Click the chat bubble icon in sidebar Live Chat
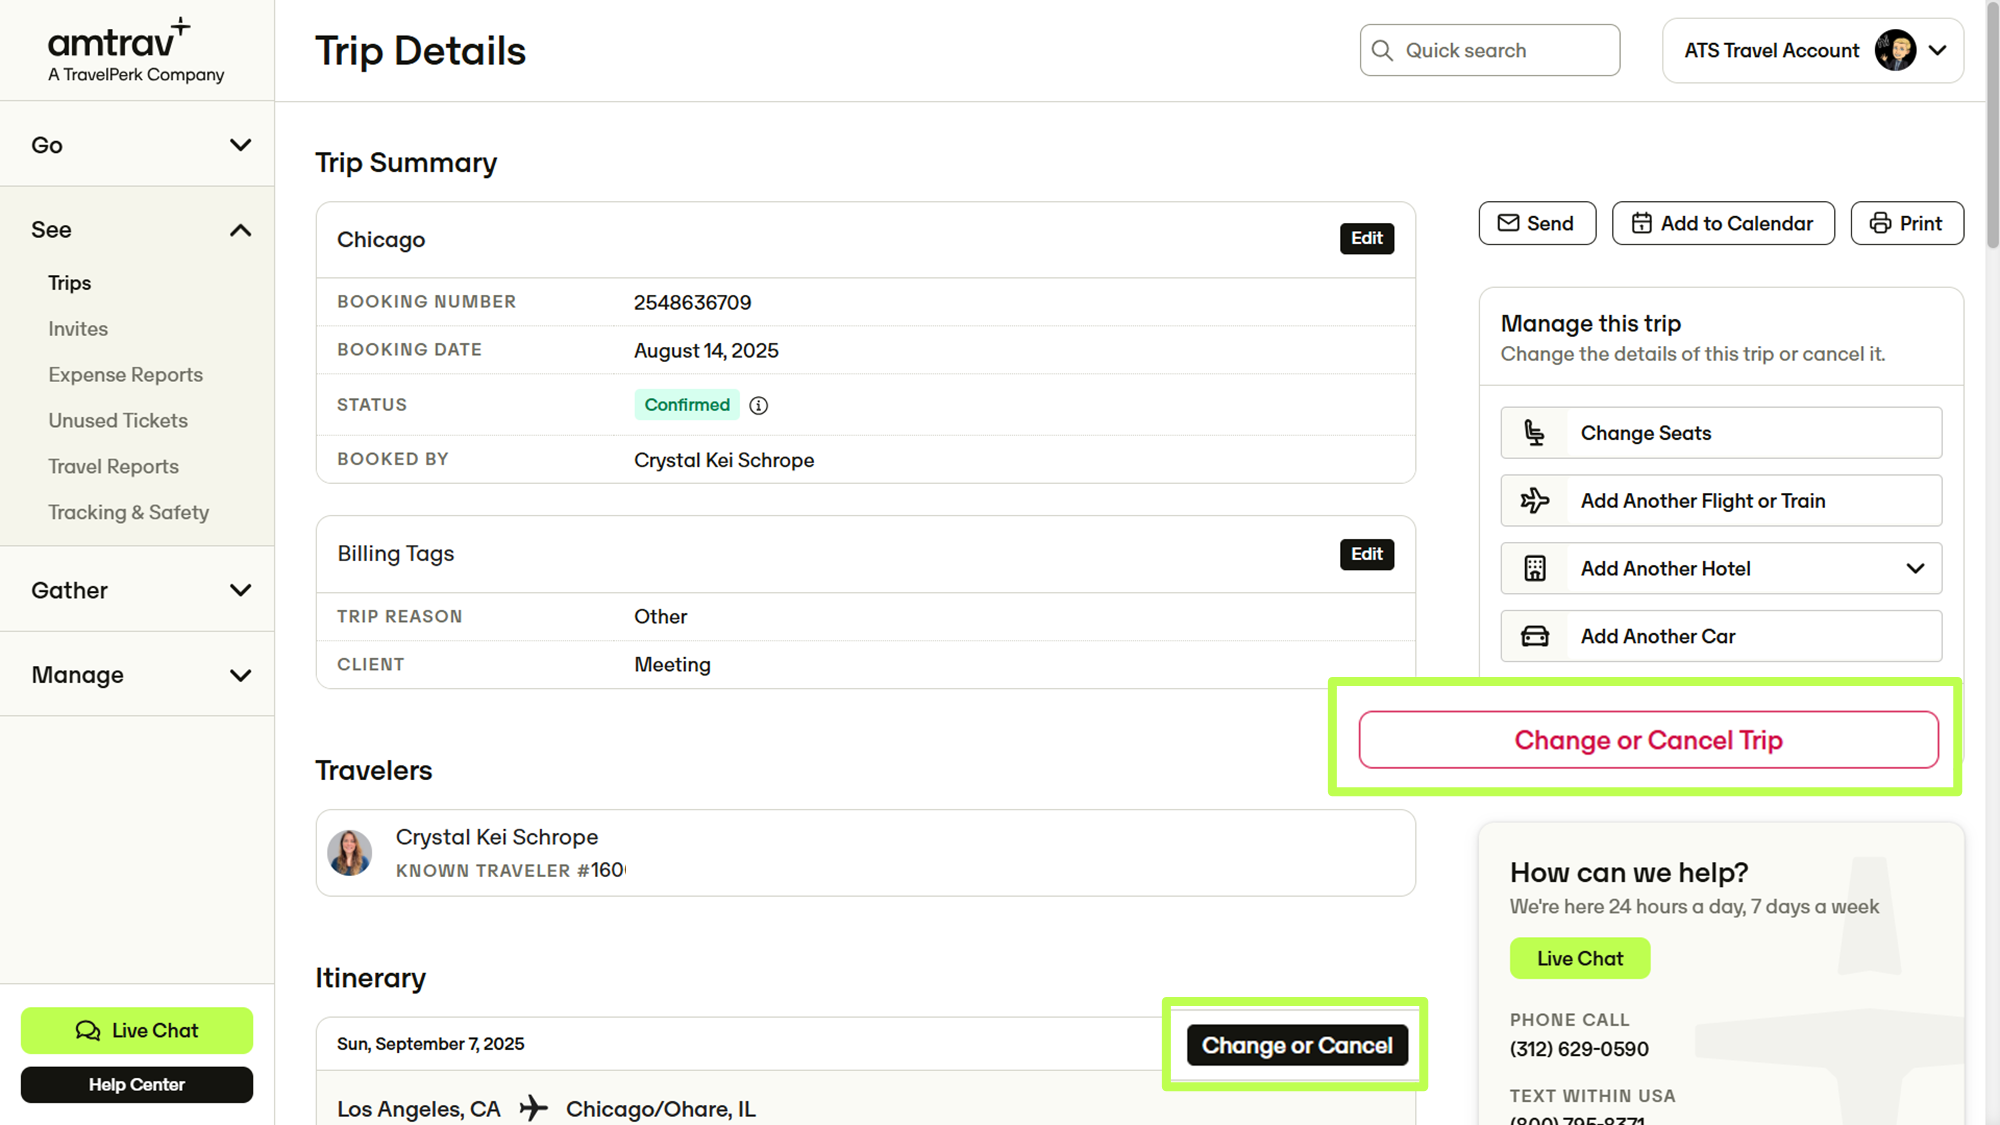 [88, 1030]
